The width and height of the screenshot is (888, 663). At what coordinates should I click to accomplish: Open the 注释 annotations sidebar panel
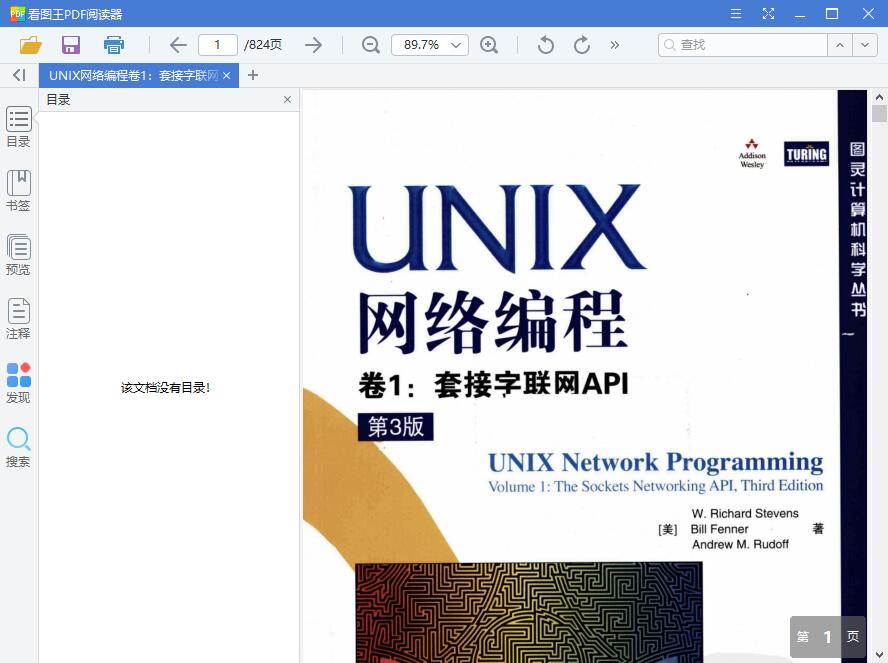point(19,319)
